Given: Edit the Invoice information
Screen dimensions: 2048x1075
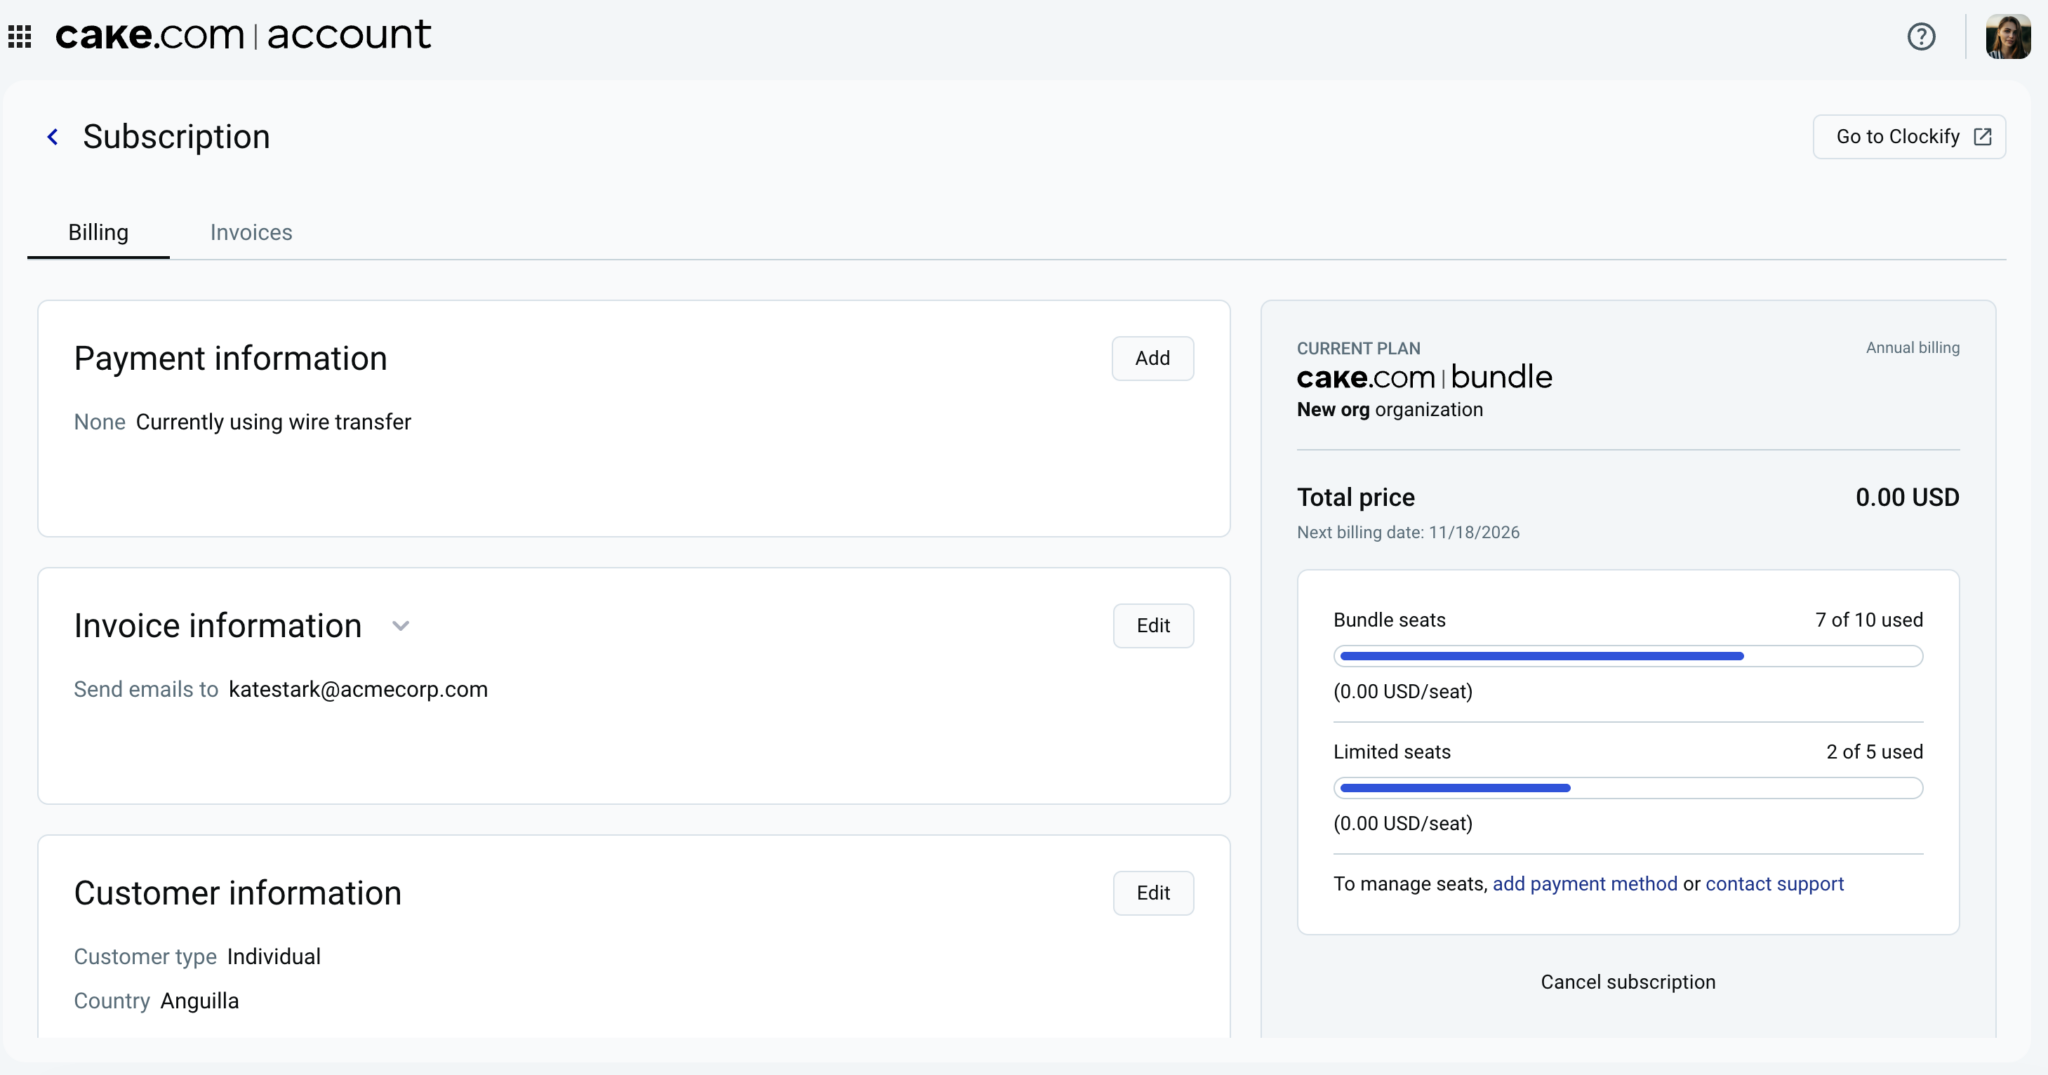Looking at the screenshot, I should point(1153,626).
